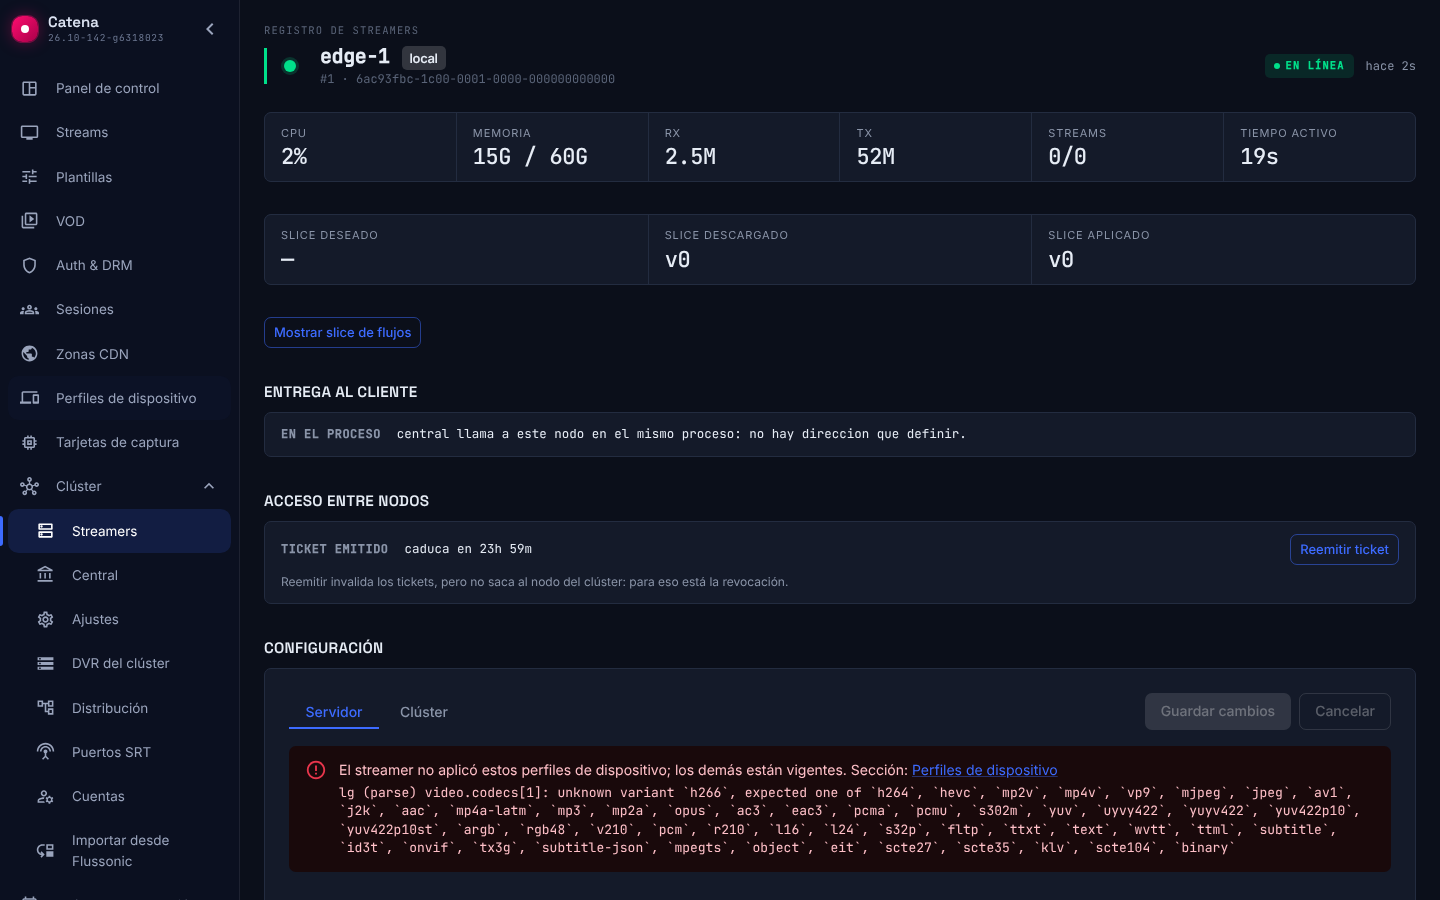The image size is (1440, 900).
Task: Click the "local" tag beside edge-1
Action: pos(424,58)
